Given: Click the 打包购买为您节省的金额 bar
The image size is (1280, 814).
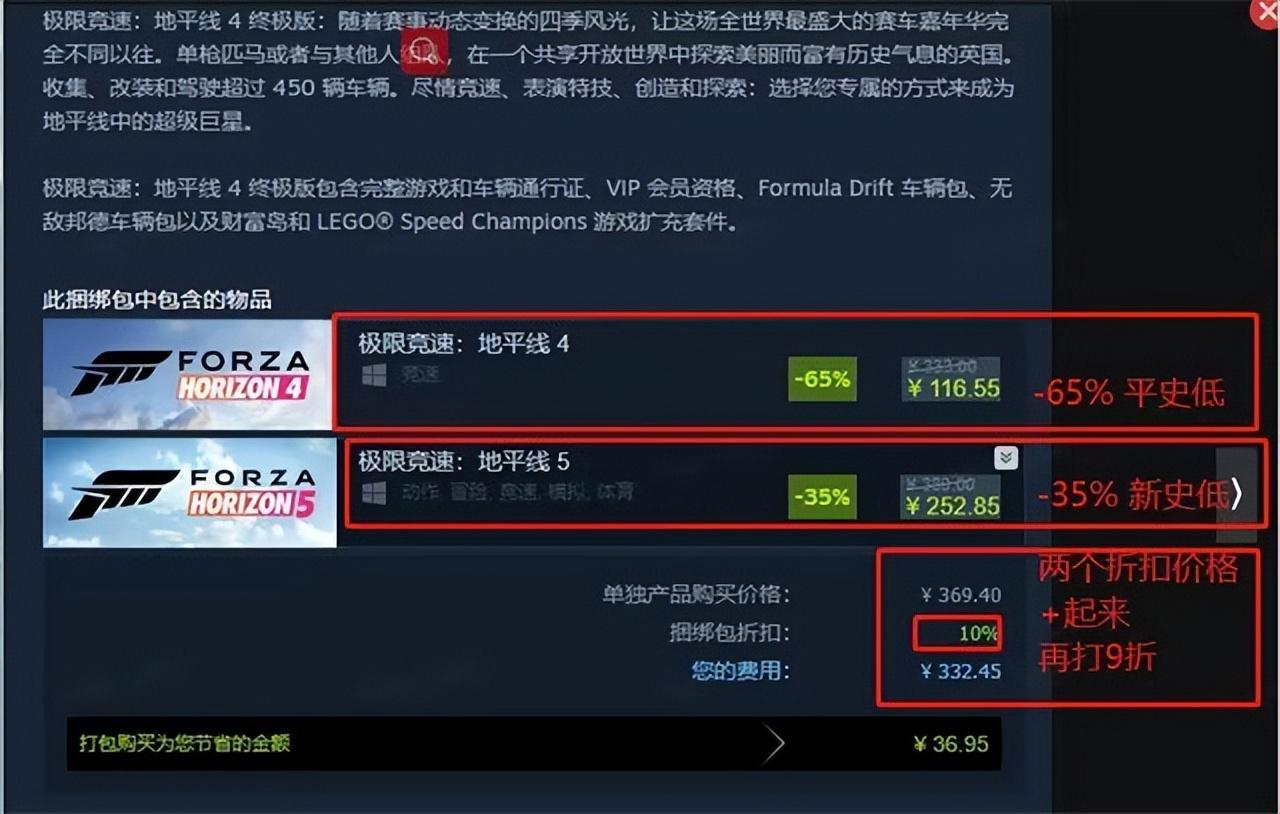Looking at the screenshot, I should tap(534, 743).
